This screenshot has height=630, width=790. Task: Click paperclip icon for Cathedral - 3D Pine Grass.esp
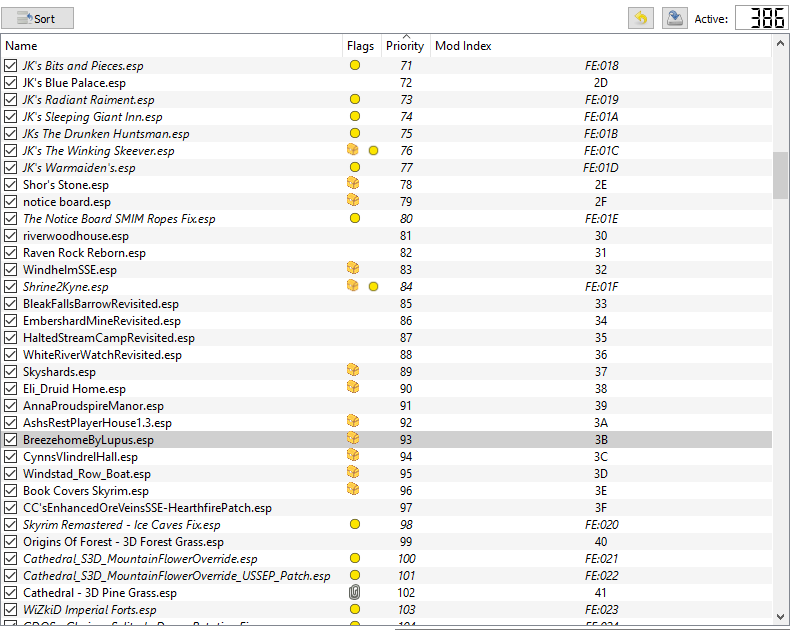(354, 592)
